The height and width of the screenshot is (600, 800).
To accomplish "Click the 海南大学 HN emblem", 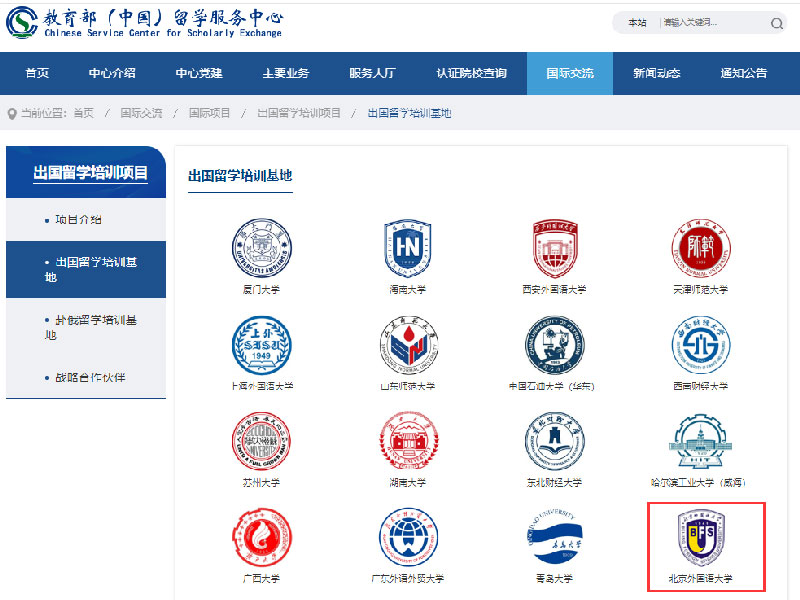I will click(405, 250).
